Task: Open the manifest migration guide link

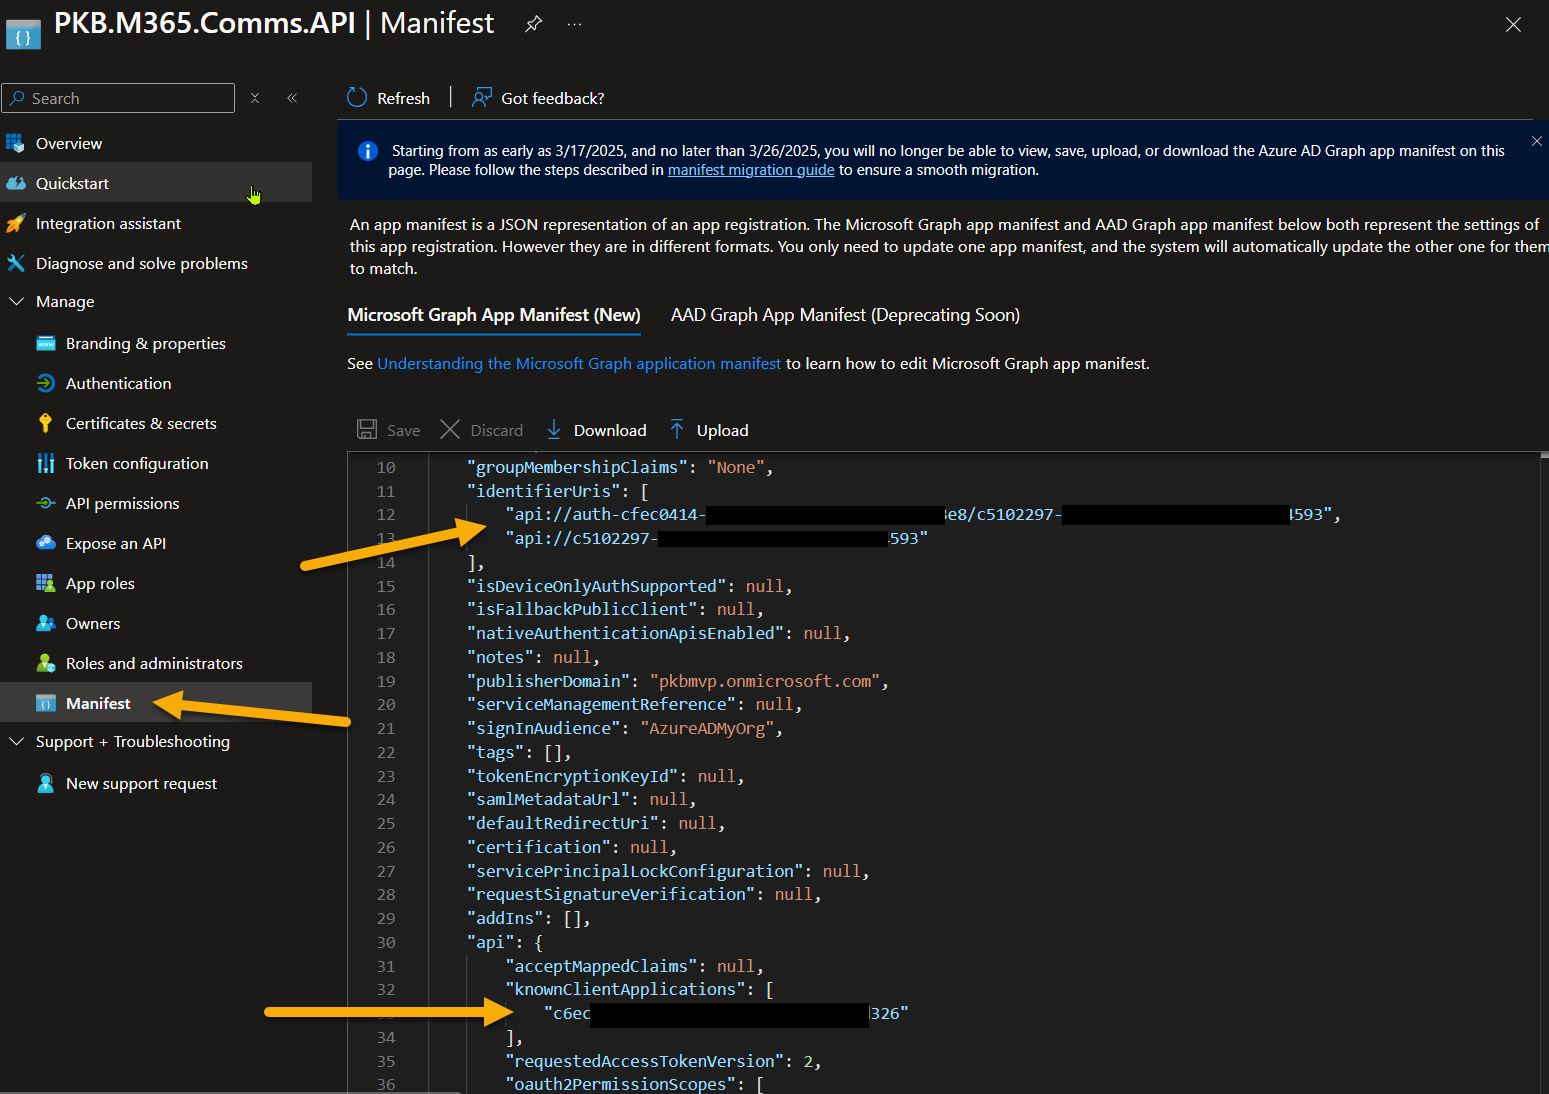Action: pyautogui.click(x=750, y=170)
